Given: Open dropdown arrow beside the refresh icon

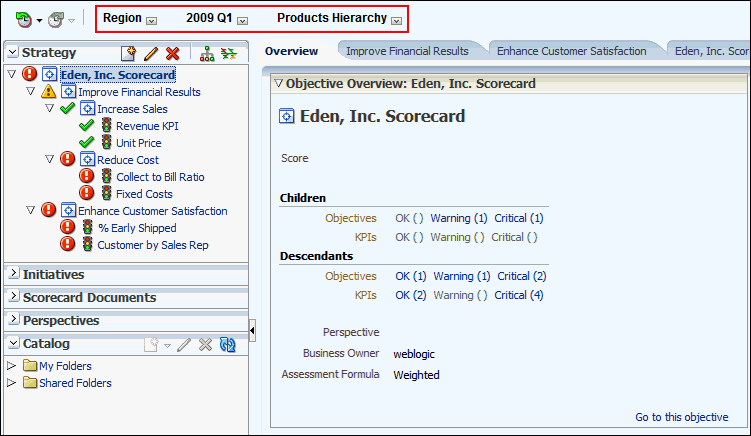Looking at the screenshot, I should coord(39,21).
